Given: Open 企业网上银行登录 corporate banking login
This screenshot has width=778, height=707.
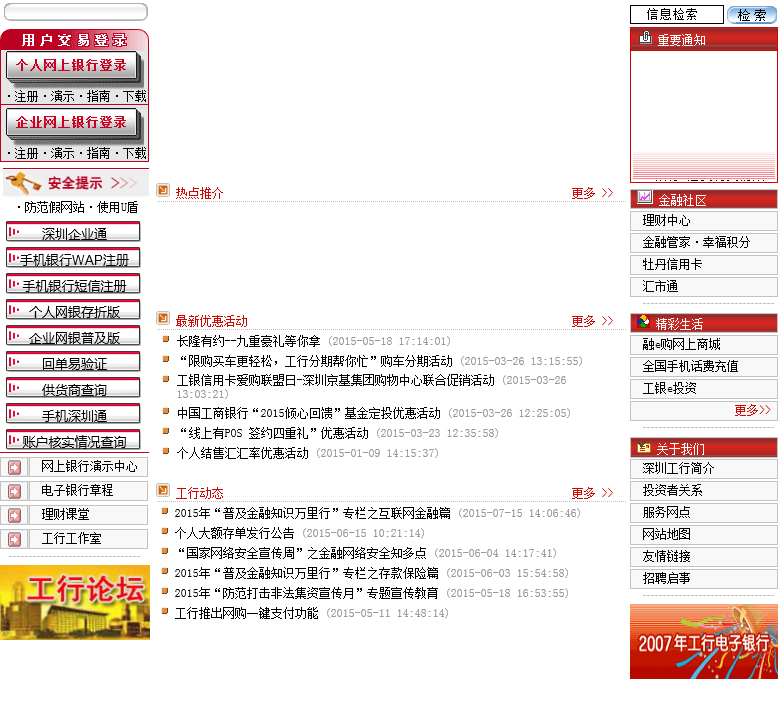Looking at the screenshot, I should pyautogui.click(x=71, y=123).
